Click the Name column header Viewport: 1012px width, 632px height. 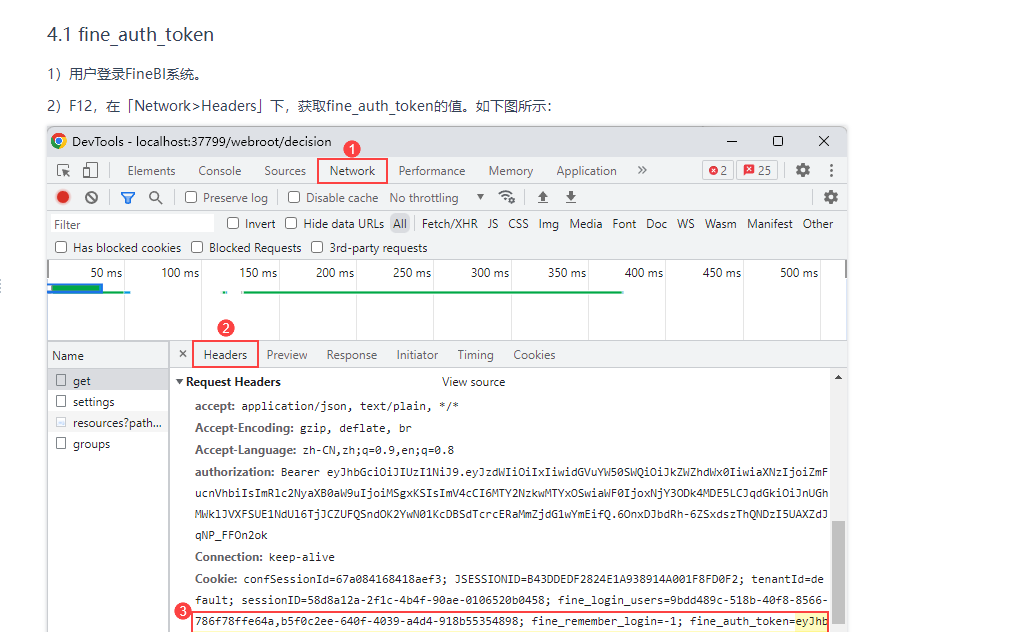click(x=108, y=355)
